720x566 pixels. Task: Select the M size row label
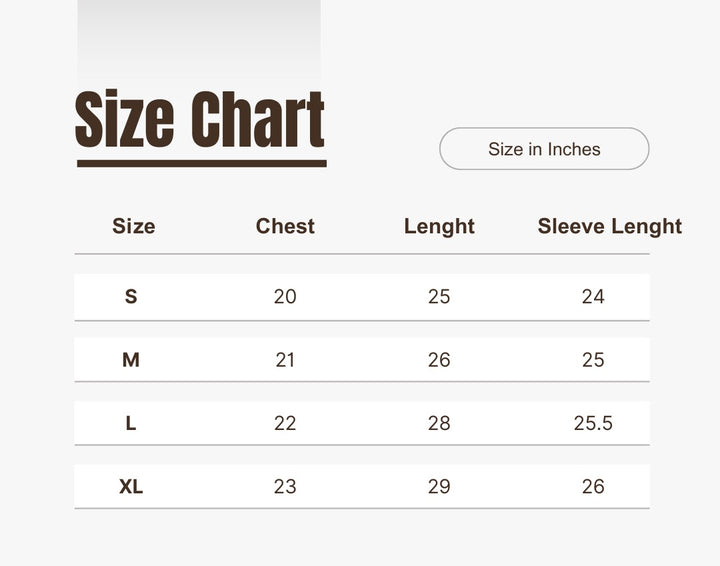point(131,360)
